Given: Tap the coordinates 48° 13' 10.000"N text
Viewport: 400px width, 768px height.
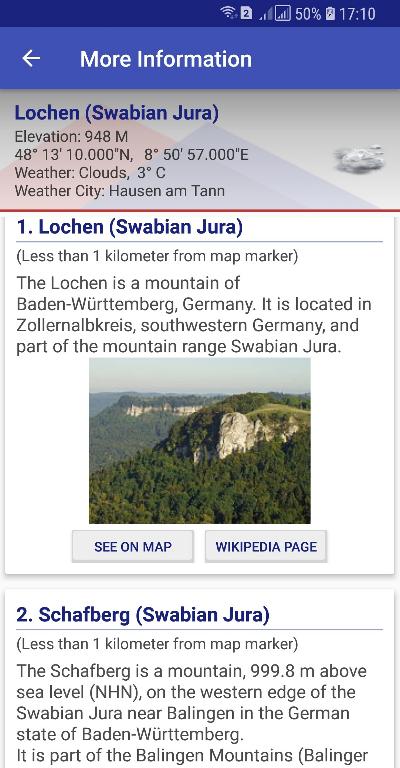Looking at the screenshot, I should (73, 155).
